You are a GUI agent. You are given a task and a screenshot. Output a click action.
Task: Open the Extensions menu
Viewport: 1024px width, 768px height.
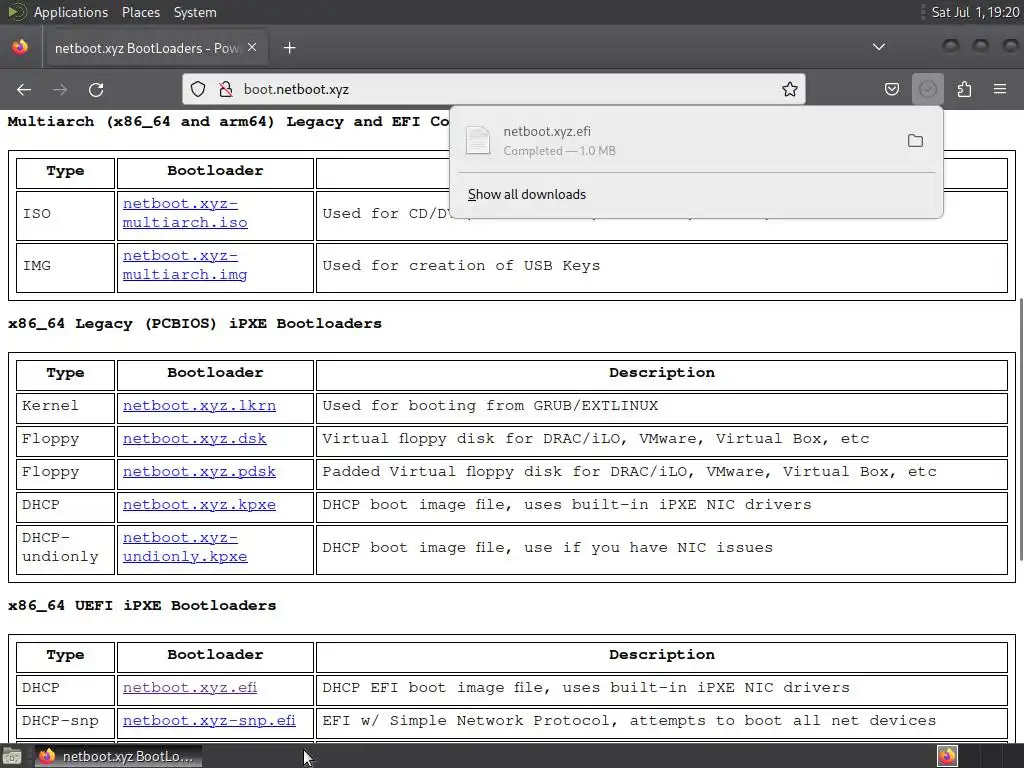click(964, 89)
